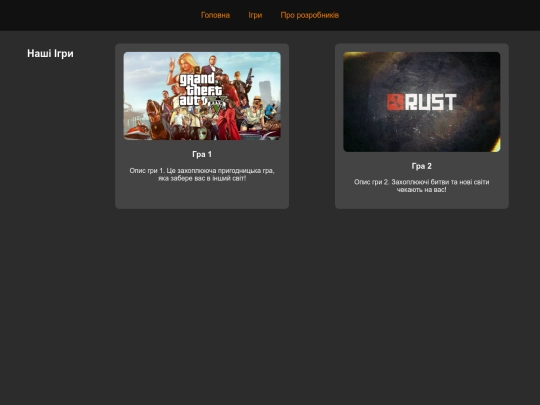Click the Наші Ігри heading

pos(50,53)
